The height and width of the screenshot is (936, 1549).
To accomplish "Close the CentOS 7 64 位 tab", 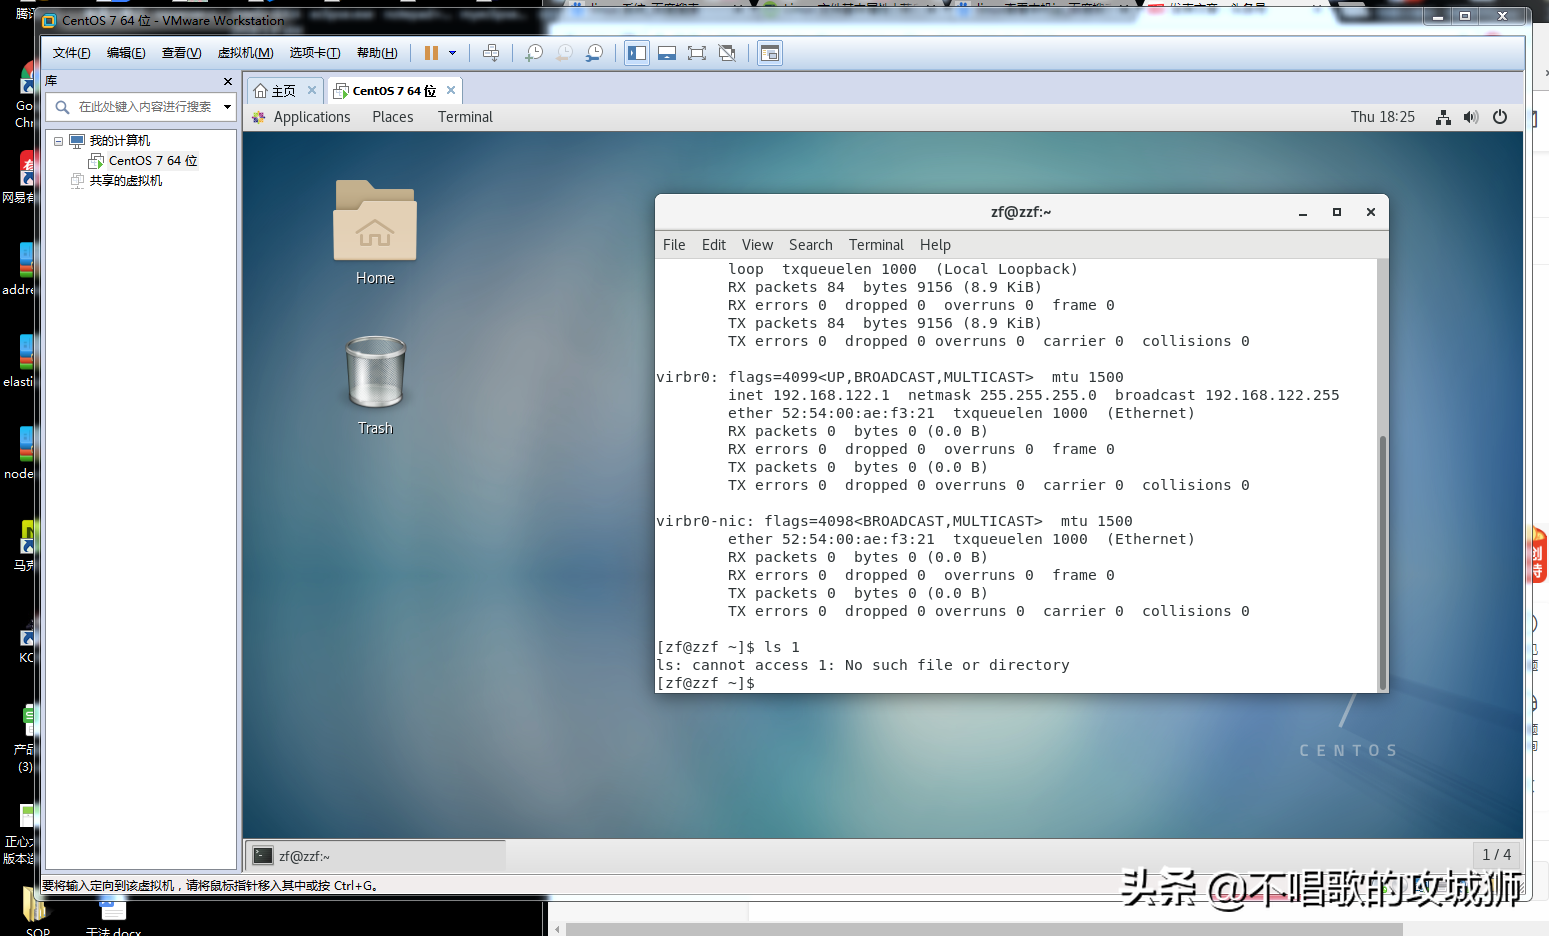I will (451, 90).
